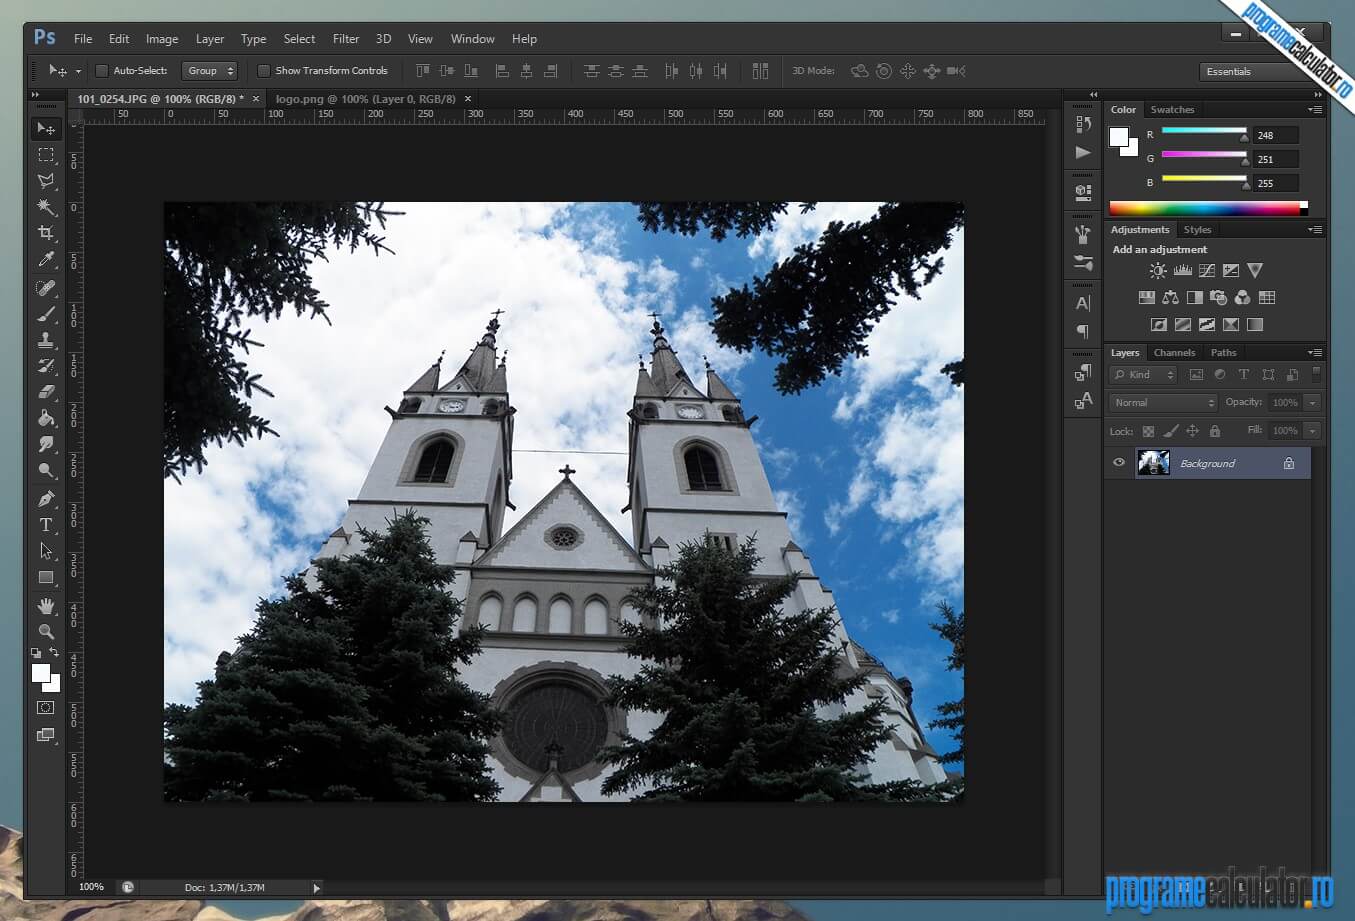1355x921 pixels.
Task: Add a Brightness/Contrast adjustment
Action: pos(1158,271)
